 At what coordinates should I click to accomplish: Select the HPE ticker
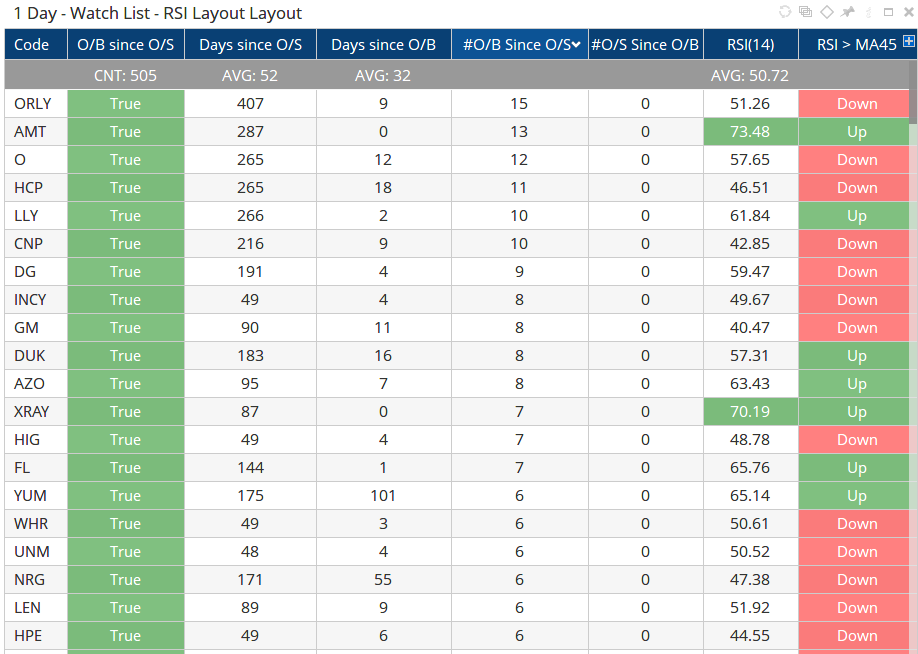[28, 636]
